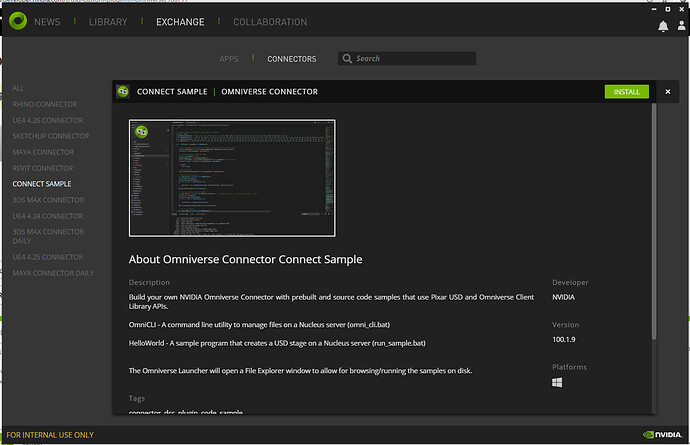The height and width of the screenshot is (445, 690).
Task: Click the Omniverse logo icon
Action: (x=18, y=21)
